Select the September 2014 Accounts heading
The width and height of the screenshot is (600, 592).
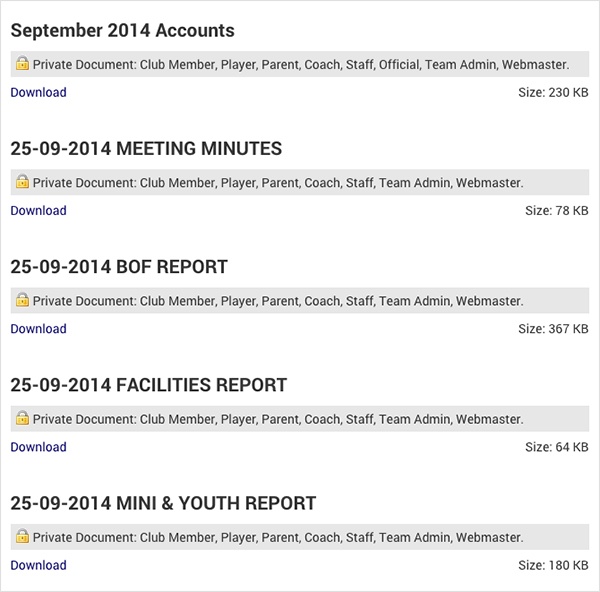point(122,31)
